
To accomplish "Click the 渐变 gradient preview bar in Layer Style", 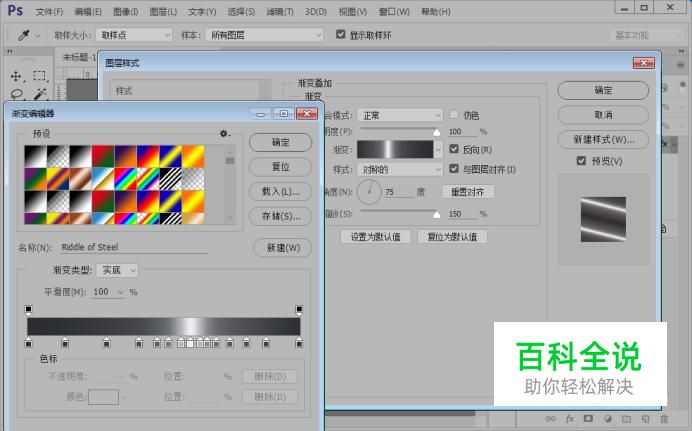I will click(x=395, y=150).
